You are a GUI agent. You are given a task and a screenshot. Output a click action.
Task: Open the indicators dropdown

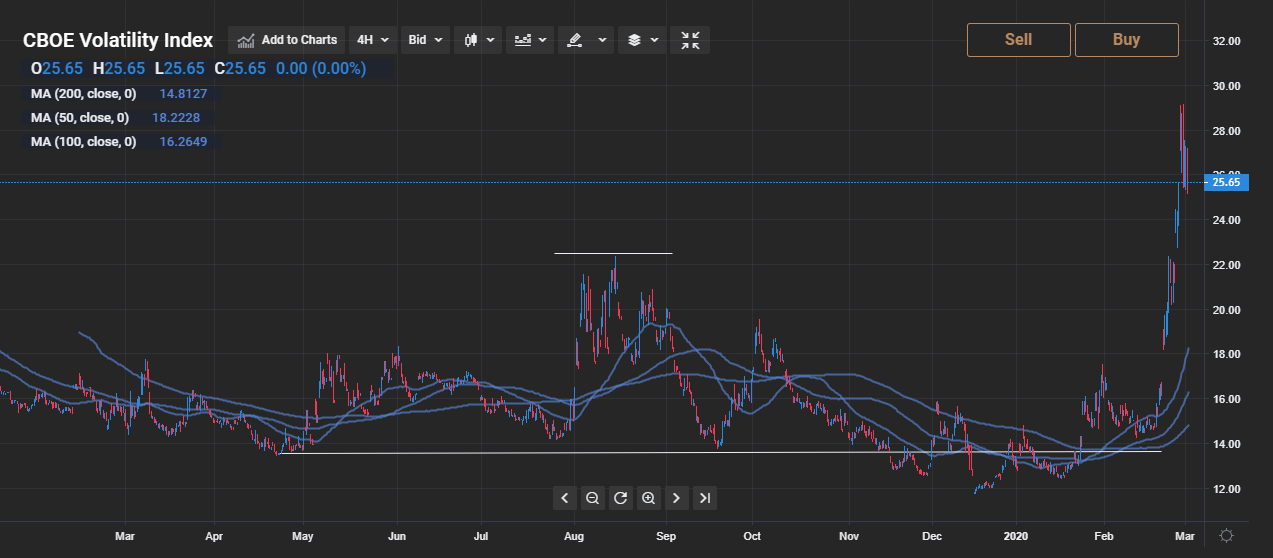coord(531,40)
